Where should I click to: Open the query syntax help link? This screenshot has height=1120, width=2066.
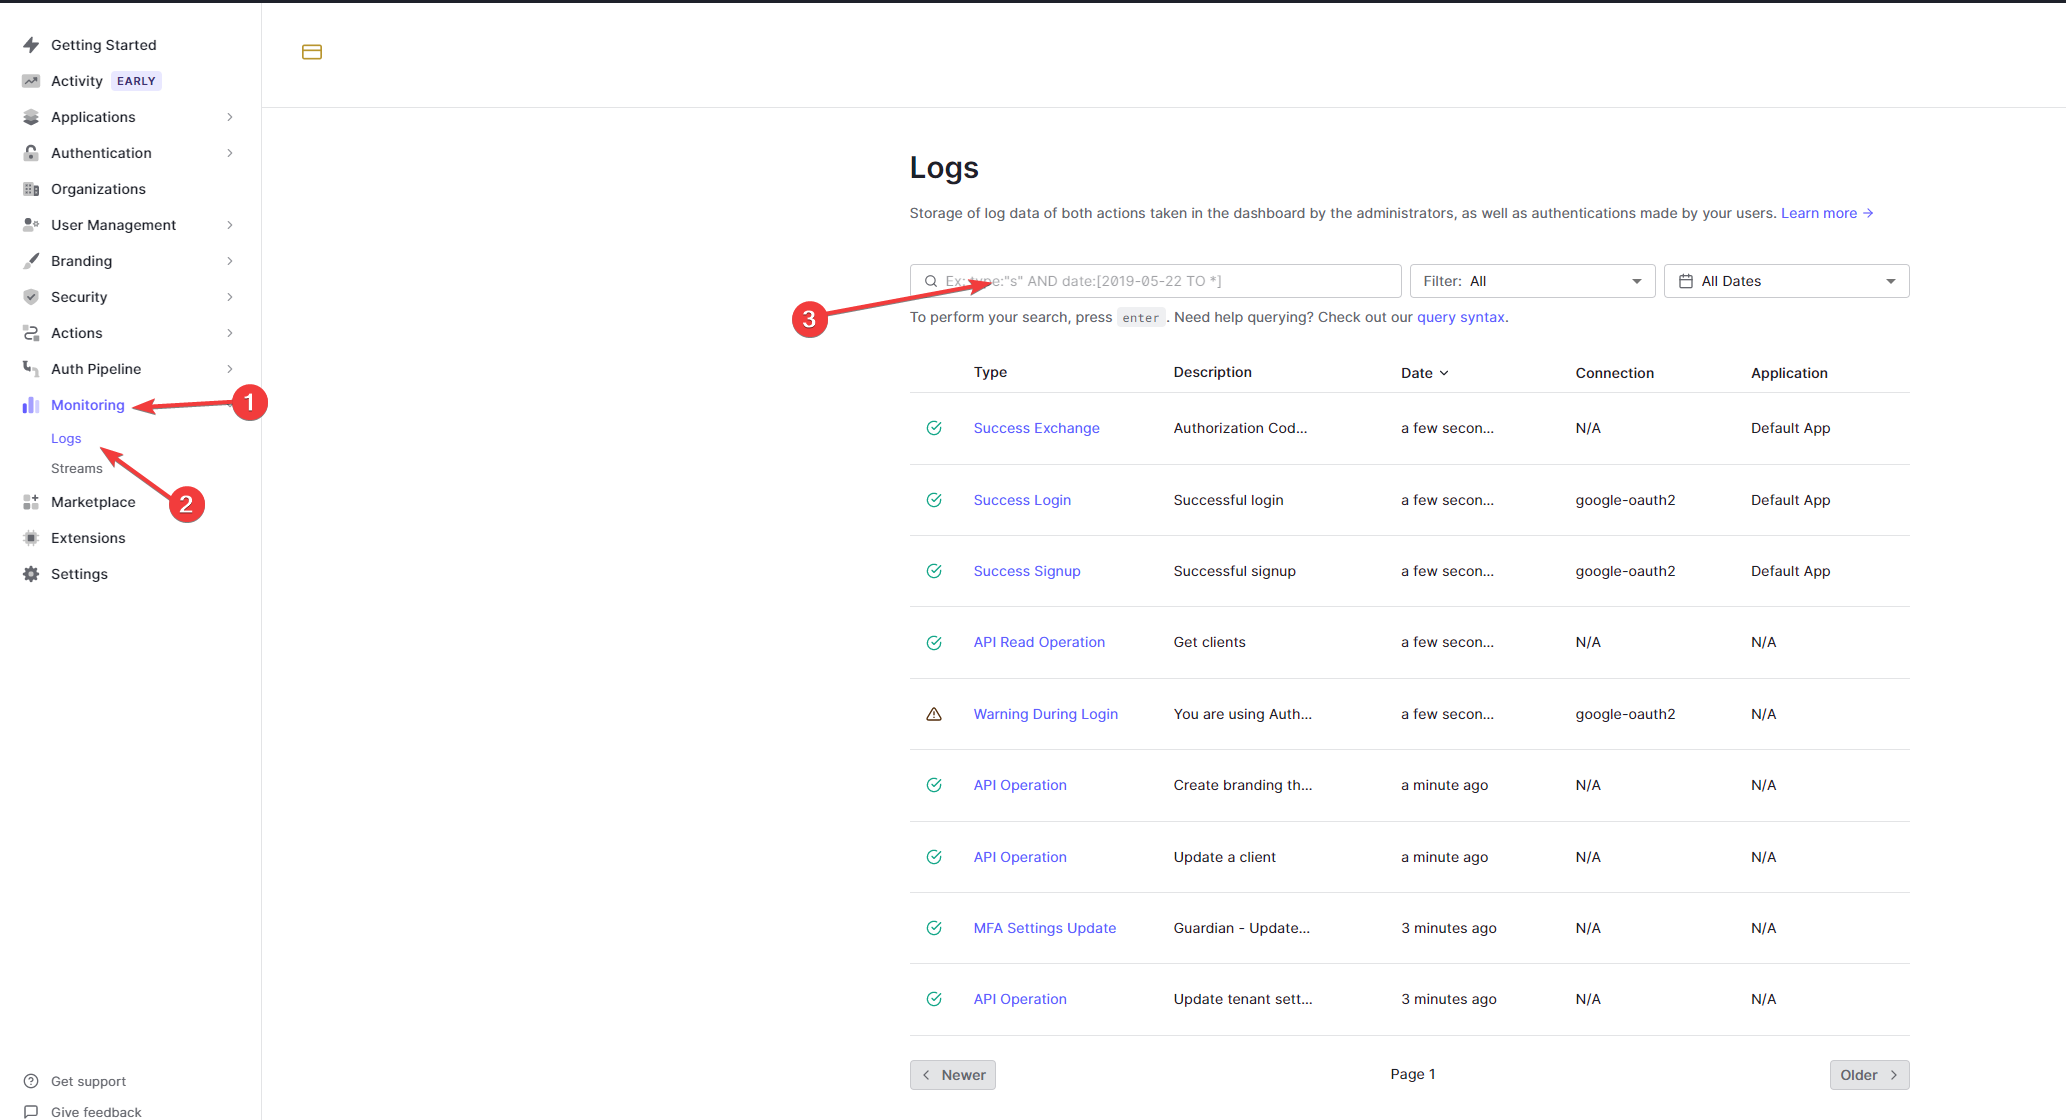(x=1461, y=317)
